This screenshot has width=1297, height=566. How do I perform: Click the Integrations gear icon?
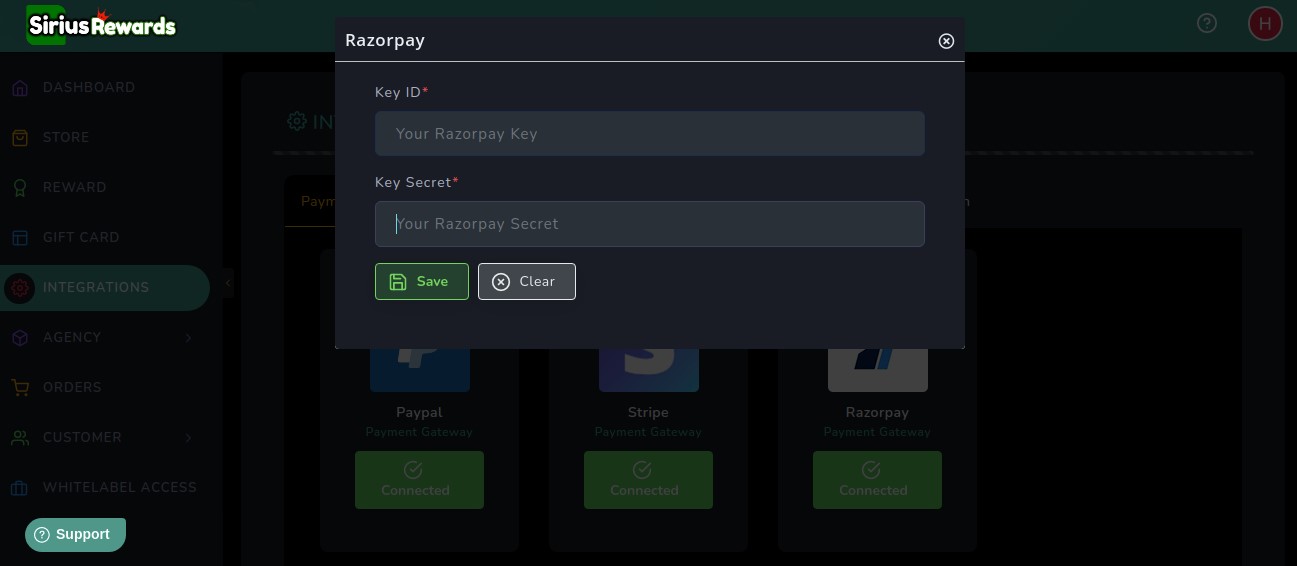[x=20, y=288]
